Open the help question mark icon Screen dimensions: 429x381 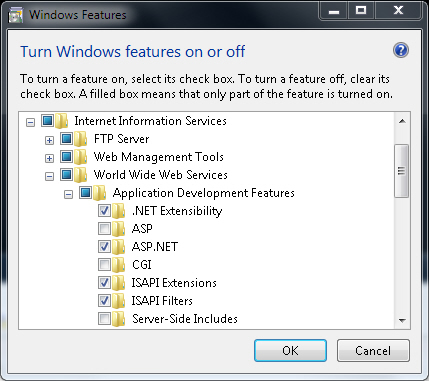401,51
